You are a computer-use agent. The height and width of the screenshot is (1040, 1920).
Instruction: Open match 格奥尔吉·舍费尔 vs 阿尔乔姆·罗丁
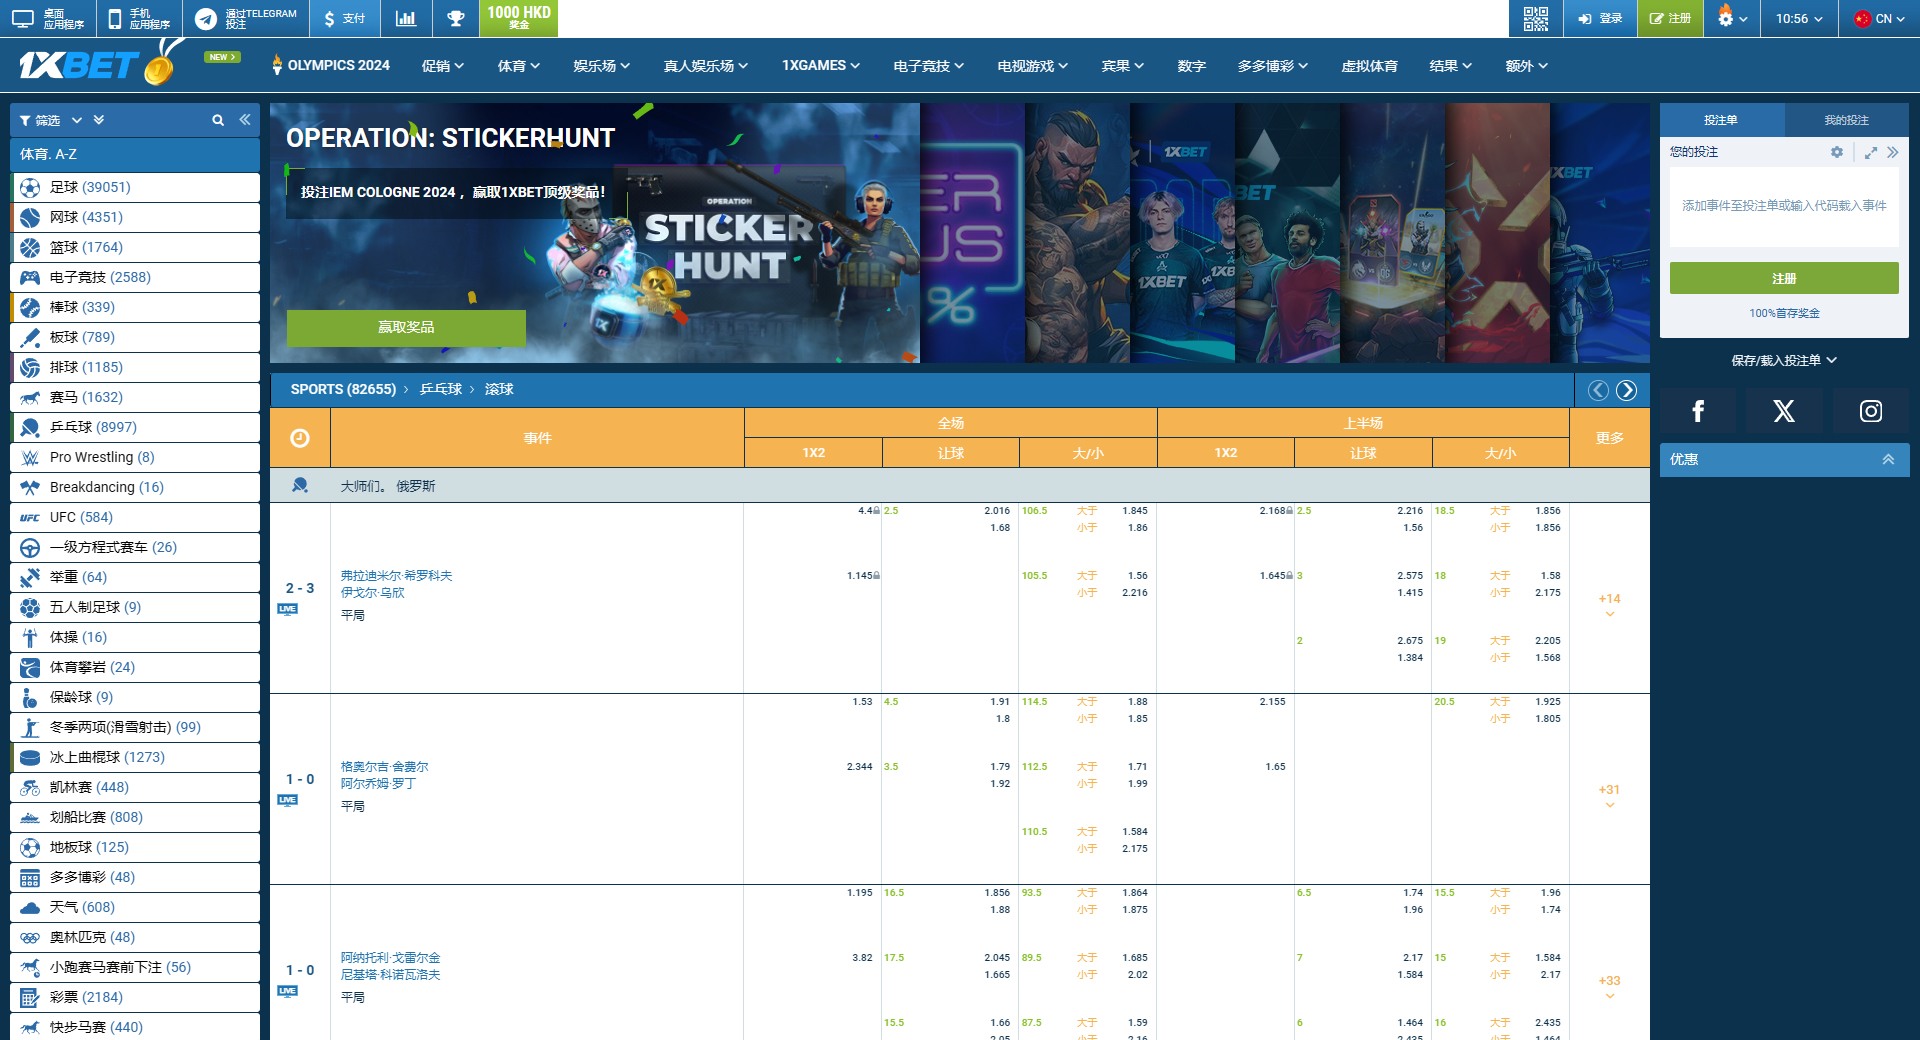pos(384,775)
